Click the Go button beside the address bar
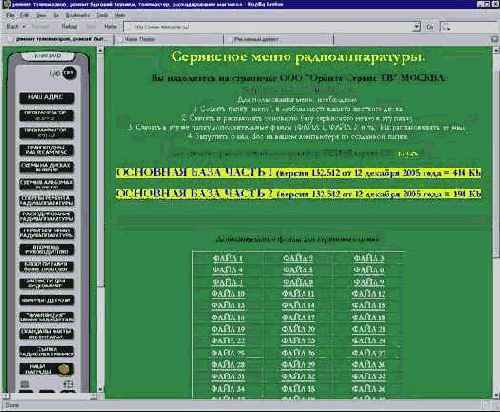 click(x=430, y=27)
